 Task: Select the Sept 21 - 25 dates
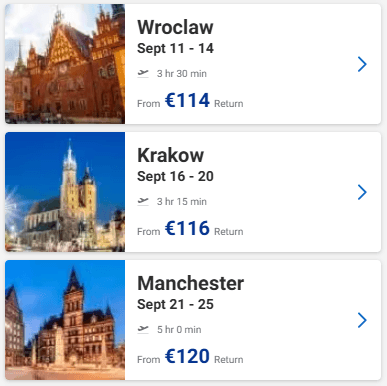[175, 305]
